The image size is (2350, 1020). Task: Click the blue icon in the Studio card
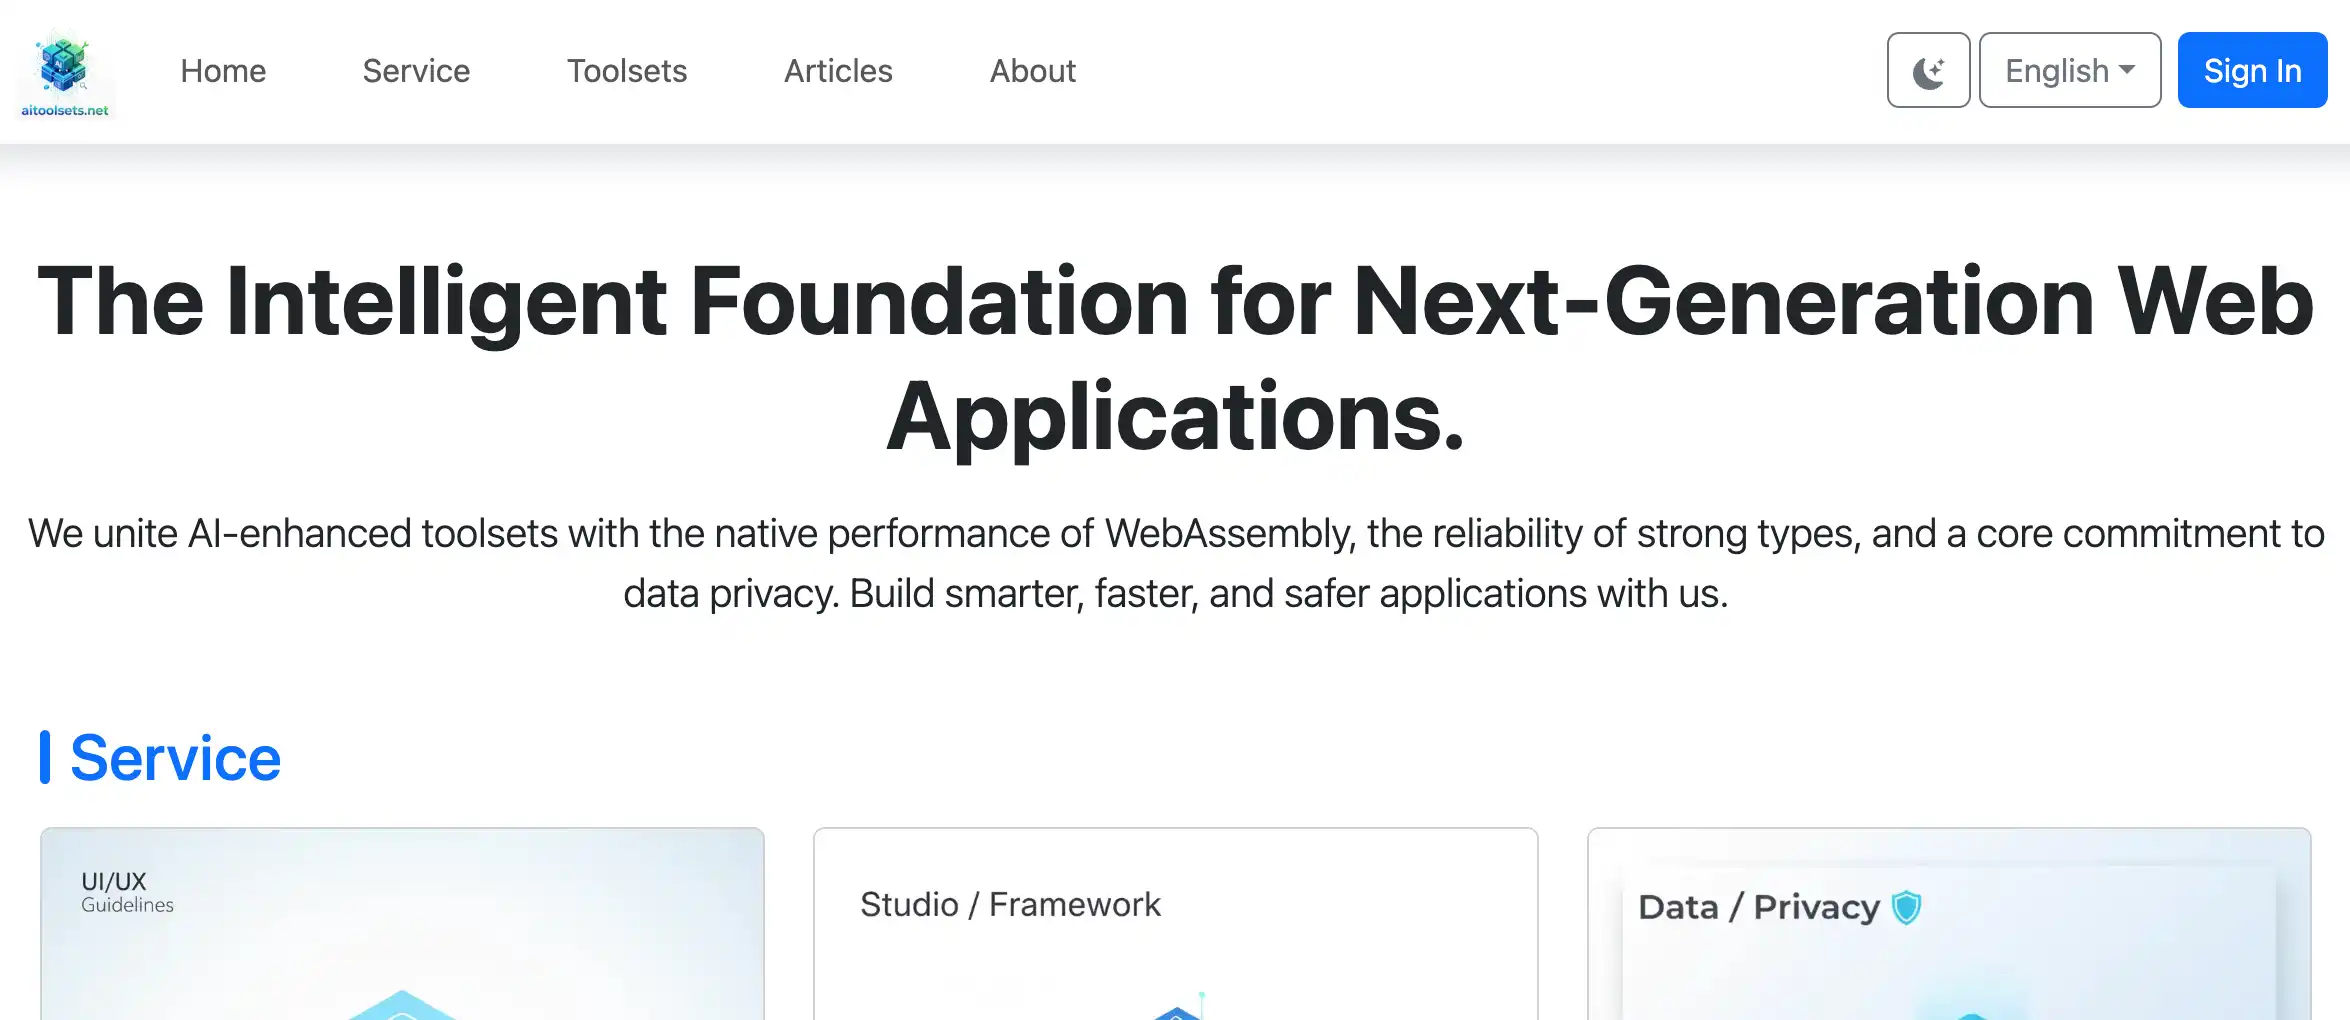pos(1178,1010)
